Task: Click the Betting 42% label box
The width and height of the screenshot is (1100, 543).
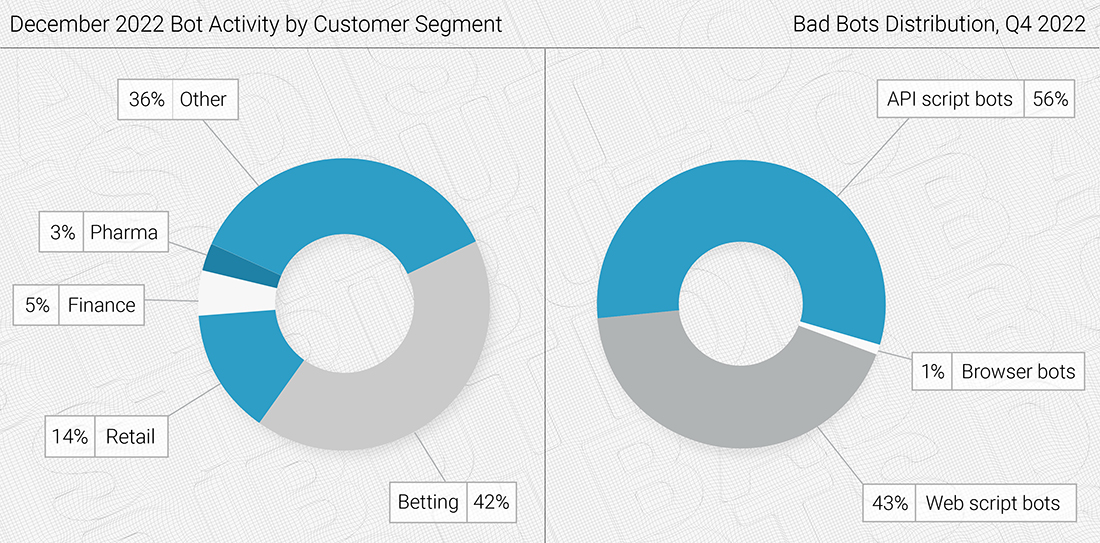Action: (452, 502)
